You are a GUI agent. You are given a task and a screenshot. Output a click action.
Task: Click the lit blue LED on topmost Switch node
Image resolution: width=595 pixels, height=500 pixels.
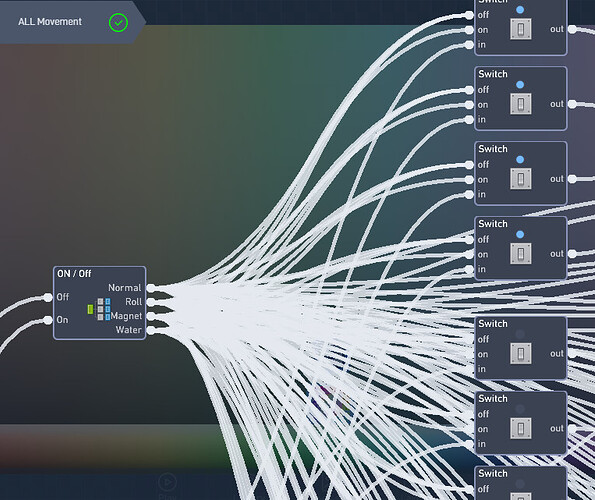tap(520, 10)
